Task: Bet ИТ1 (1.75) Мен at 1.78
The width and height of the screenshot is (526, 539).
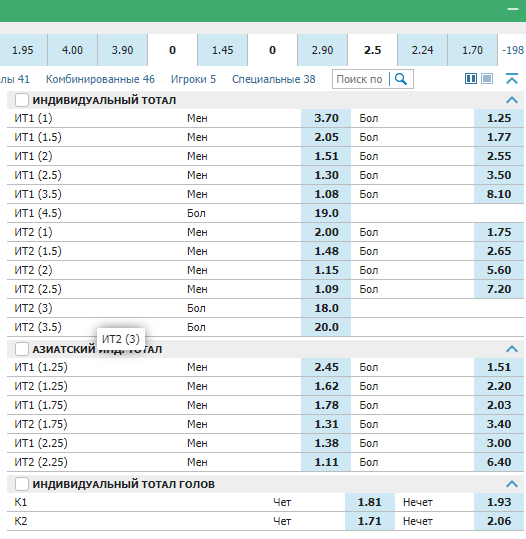Action: point(326,405)
